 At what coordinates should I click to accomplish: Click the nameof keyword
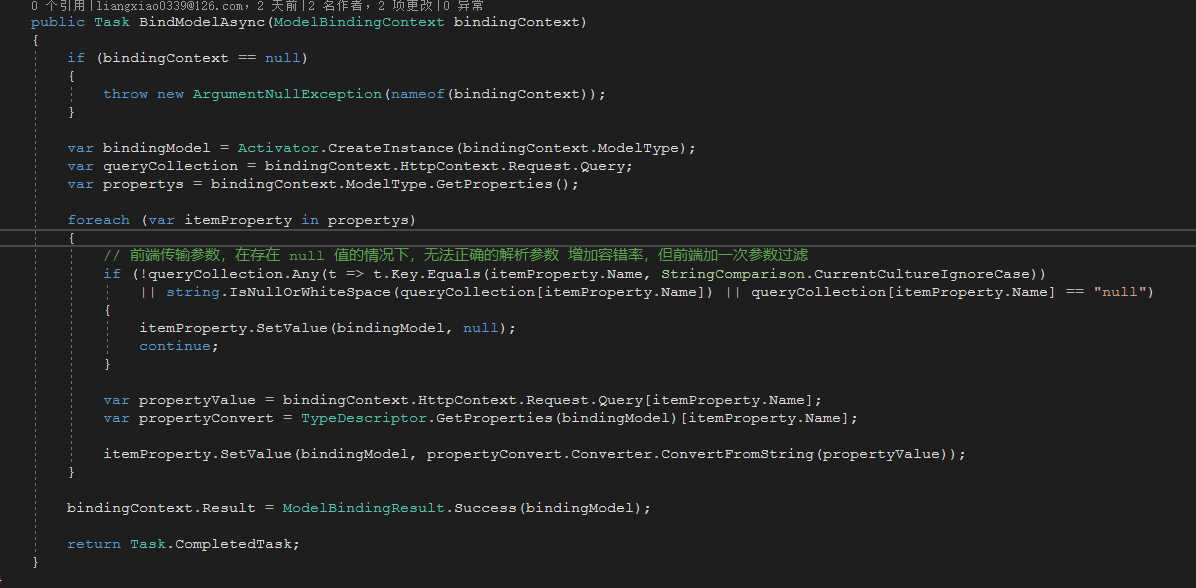coord(418,94)
